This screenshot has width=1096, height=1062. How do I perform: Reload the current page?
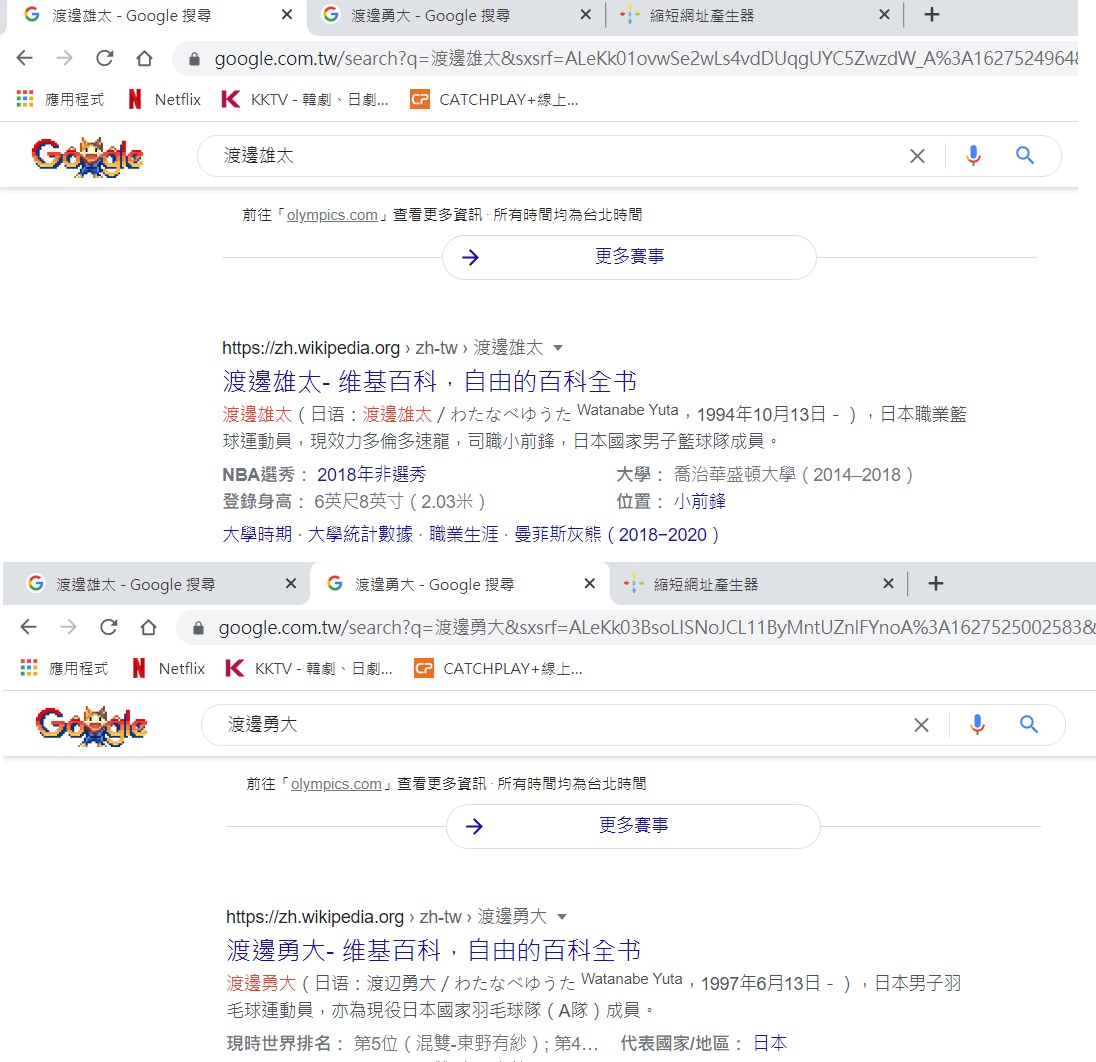tap(104, 58)
